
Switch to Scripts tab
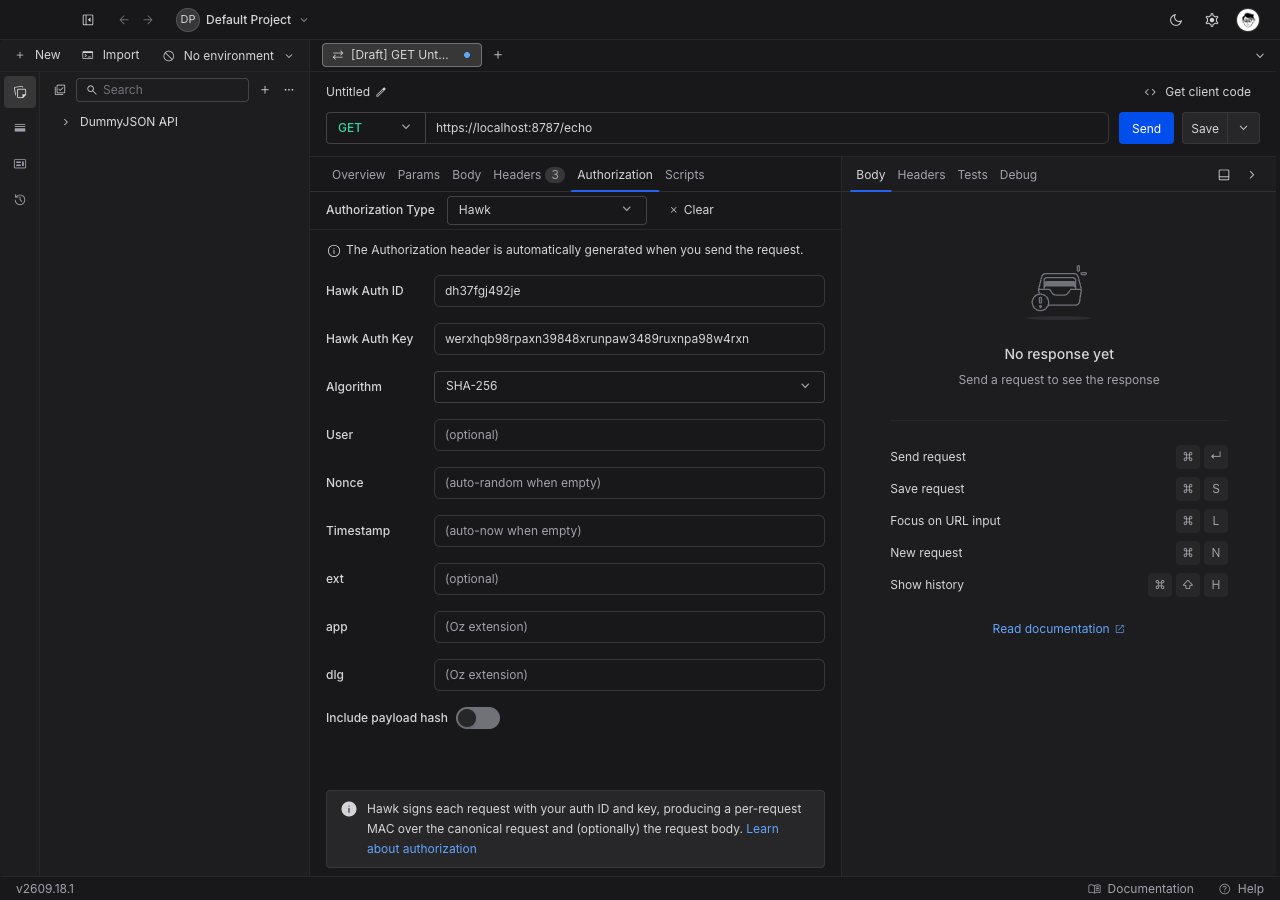(684, 175)
